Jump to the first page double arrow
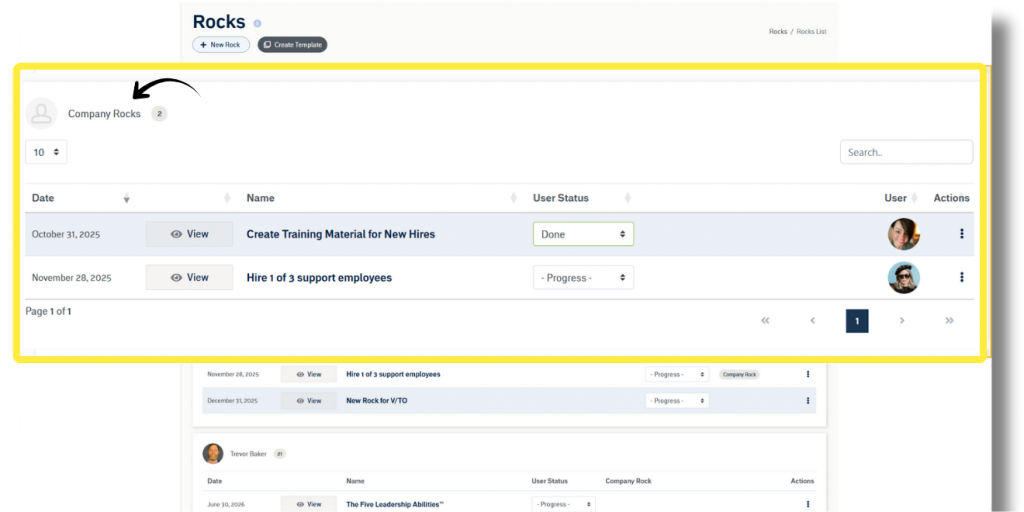This screenshot has width=1024, height=512. (765, 320)
